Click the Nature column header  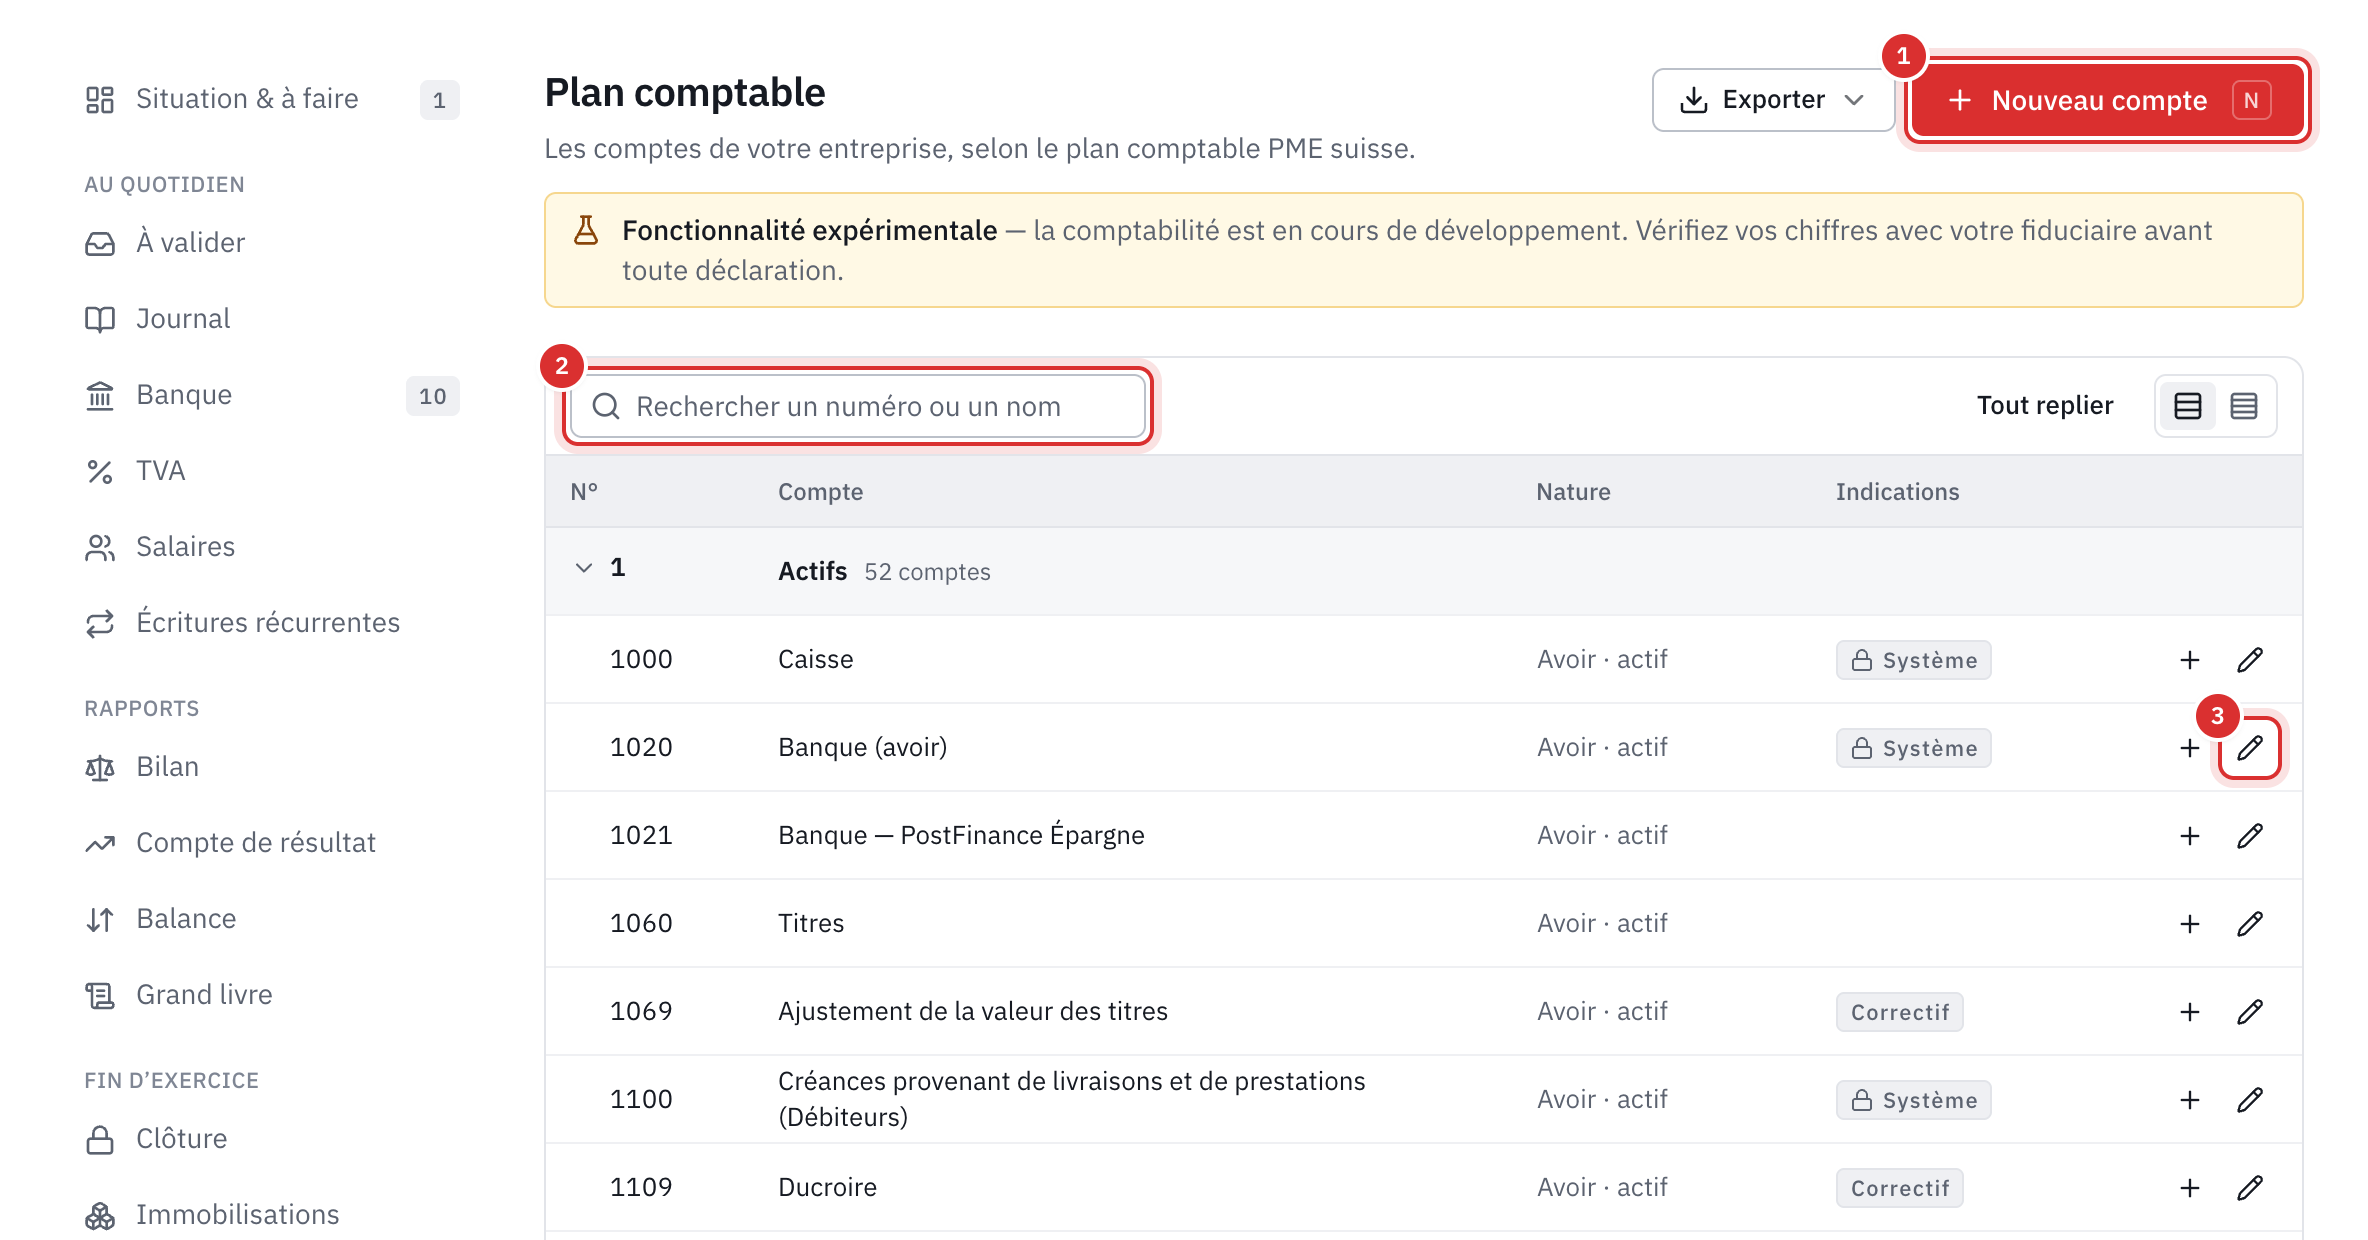[1573, 492]
